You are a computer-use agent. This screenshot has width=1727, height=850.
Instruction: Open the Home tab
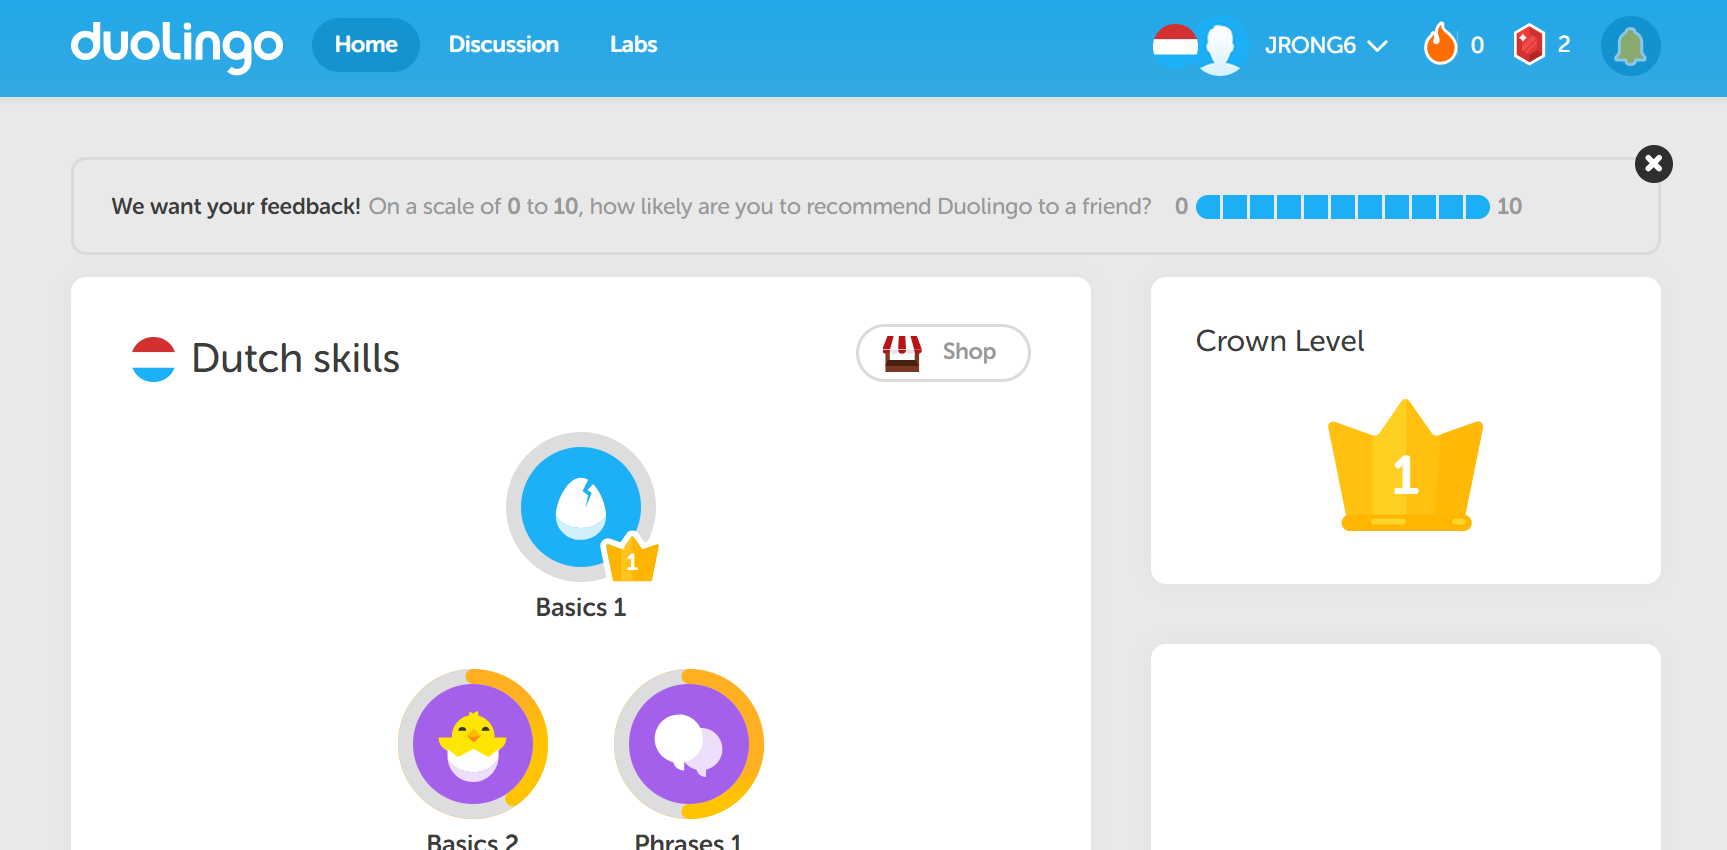(x=366, y=45)
